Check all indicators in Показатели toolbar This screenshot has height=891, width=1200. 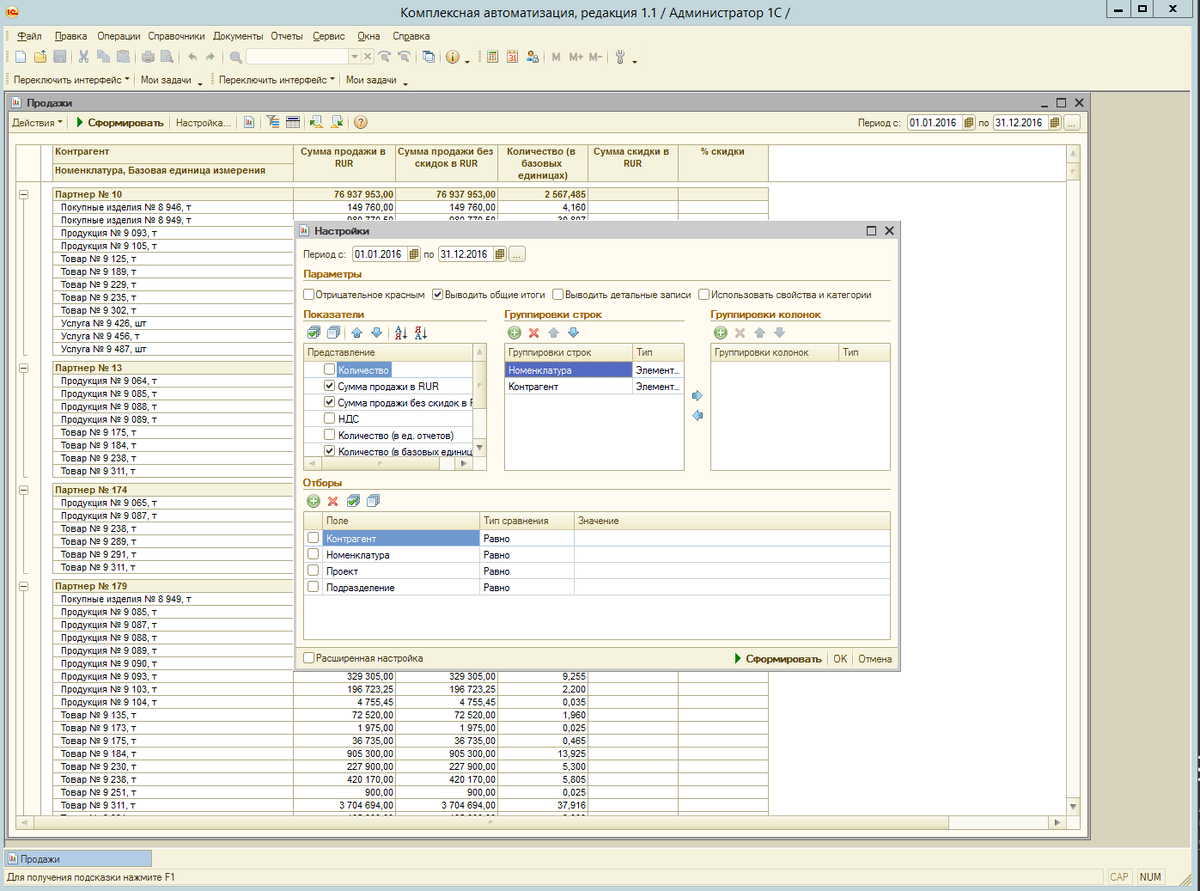point(314,333)
